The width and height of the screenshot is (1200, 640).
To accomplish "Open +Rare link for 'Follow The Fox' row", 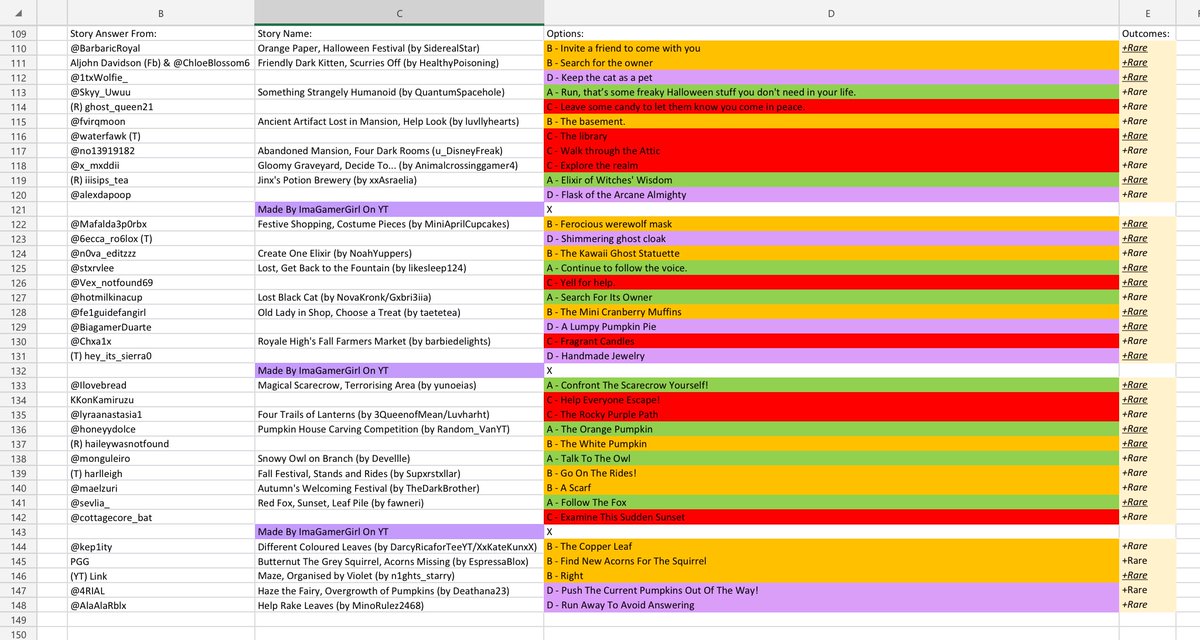I will [x=1134, y=502].
